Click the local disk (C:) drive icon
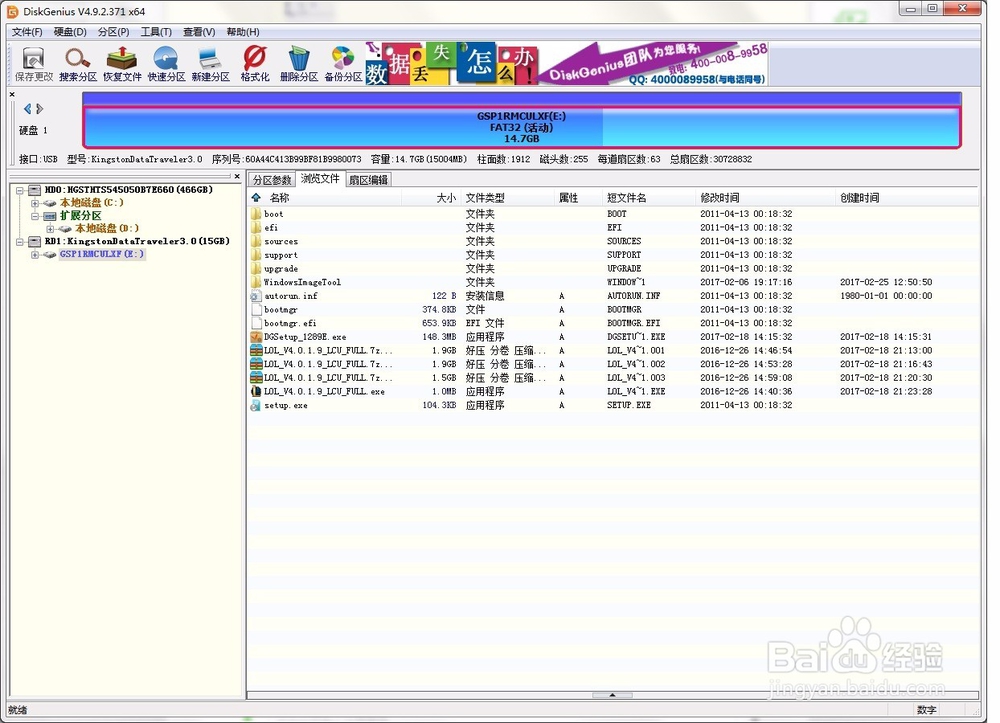This screenshot has width=1000, height=723. (x=50, y=203)
